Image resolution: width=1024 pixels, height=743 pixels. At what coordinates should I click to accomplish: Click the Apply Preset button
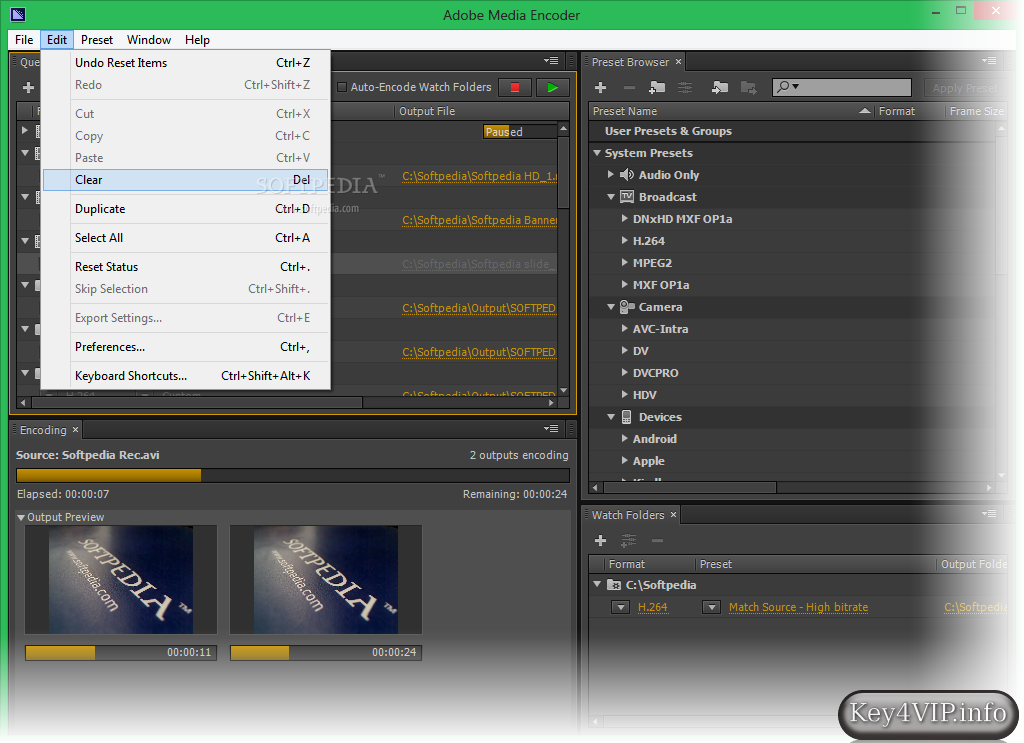(x=964, y=87)
